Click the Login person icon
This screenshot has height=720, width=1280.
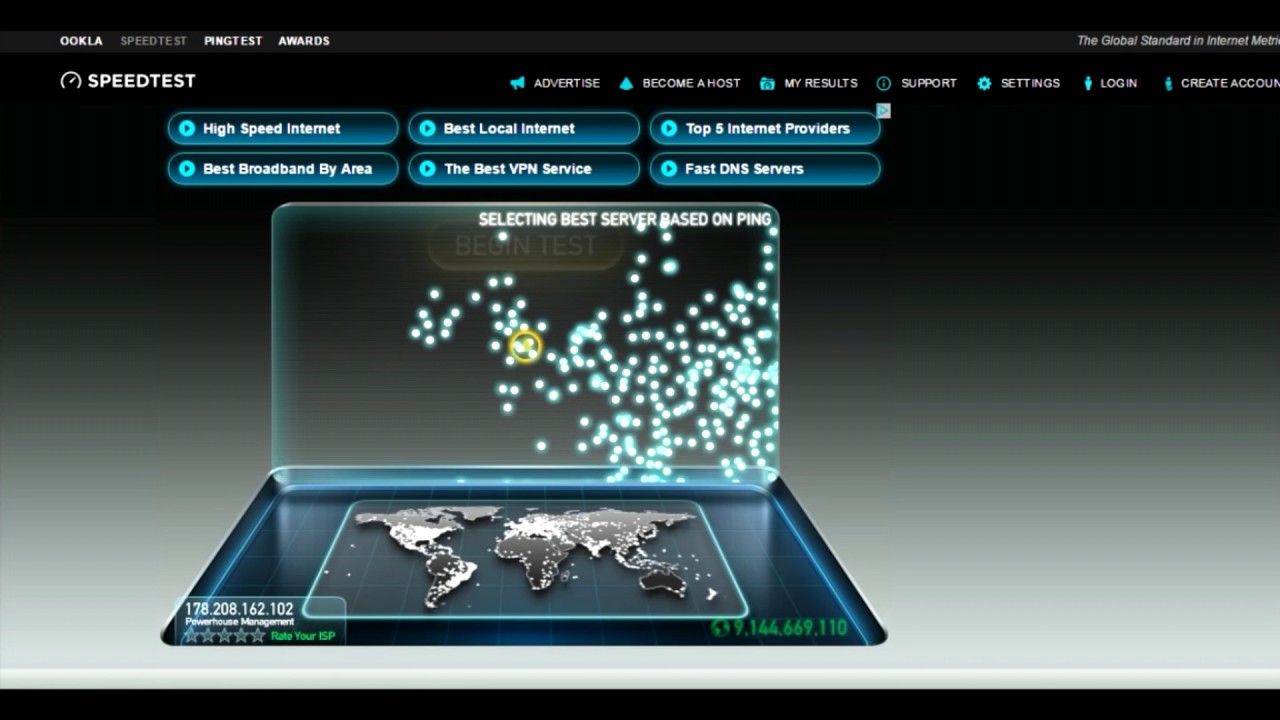(x=1088, y=83)
